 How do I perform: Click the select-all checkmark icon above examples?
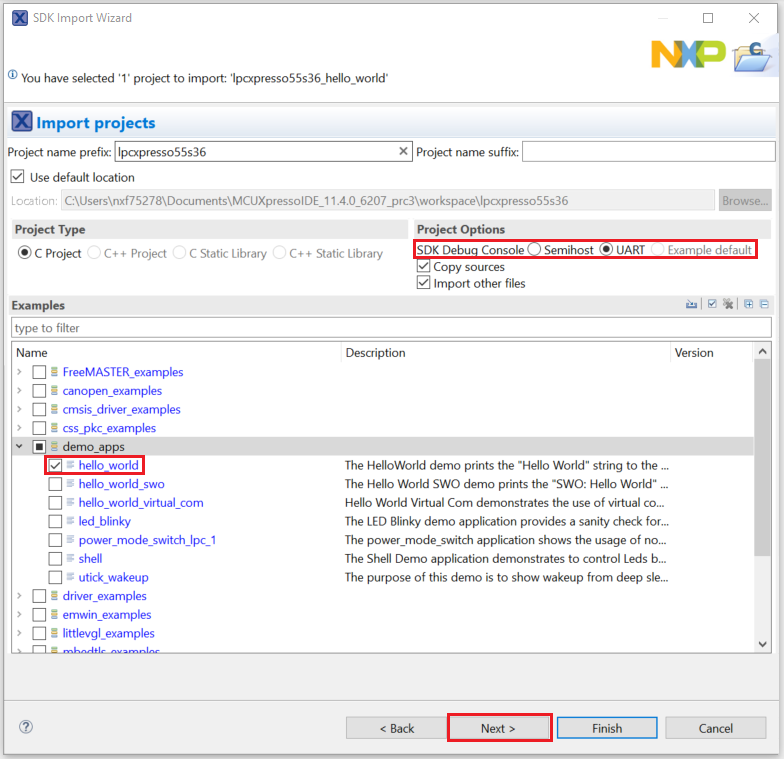pos(712,305)
